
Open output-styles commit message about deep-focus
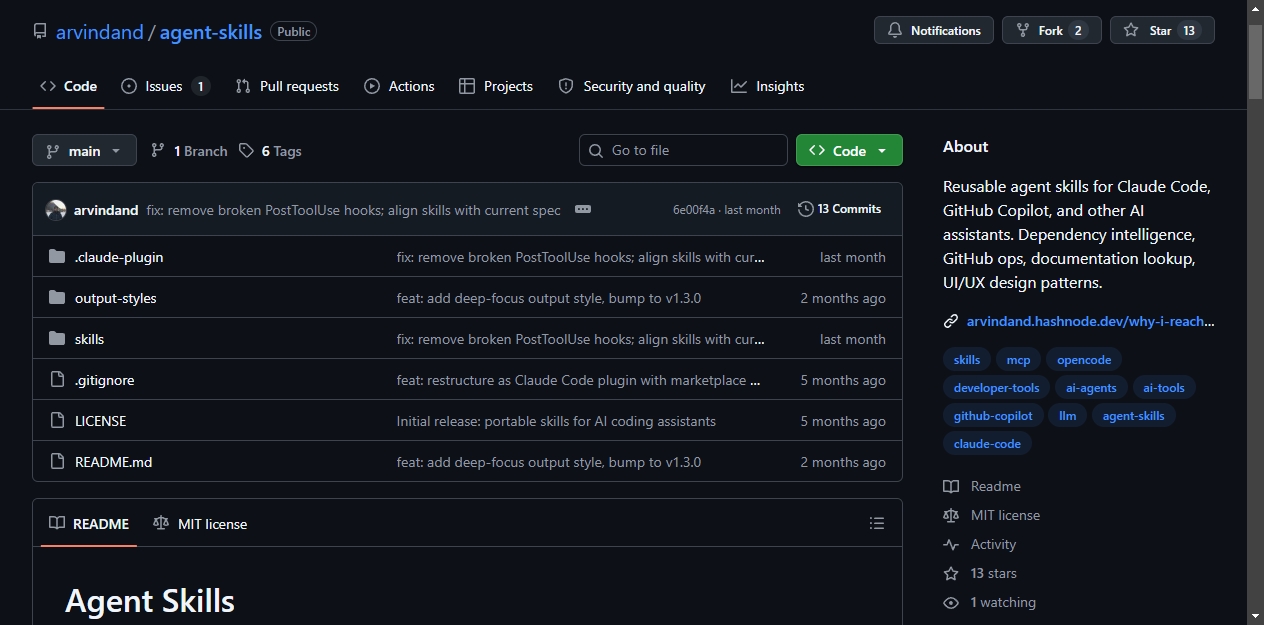click(549, 298)
